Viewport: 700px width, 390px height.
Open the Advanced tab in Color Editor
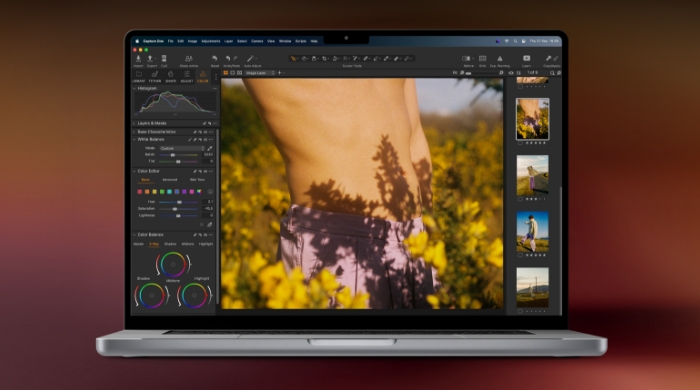pos(170,180)
